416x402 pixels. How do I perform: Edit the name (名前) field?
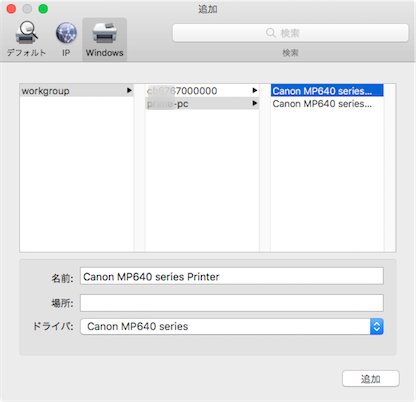232,276
